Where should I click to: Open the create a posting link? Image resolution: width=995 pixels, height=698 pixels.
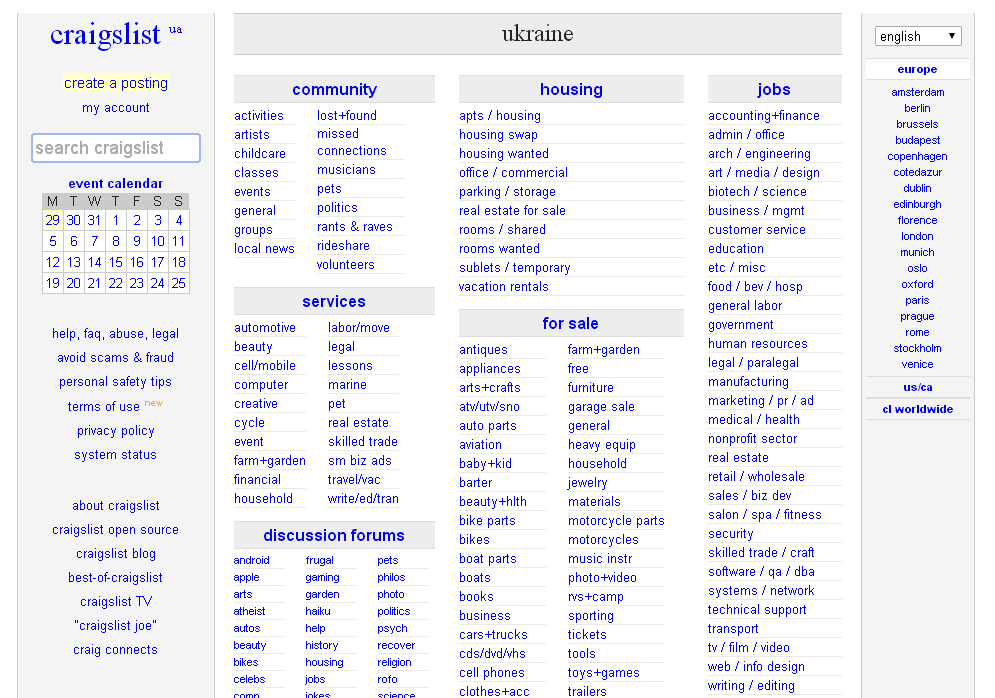116,83
